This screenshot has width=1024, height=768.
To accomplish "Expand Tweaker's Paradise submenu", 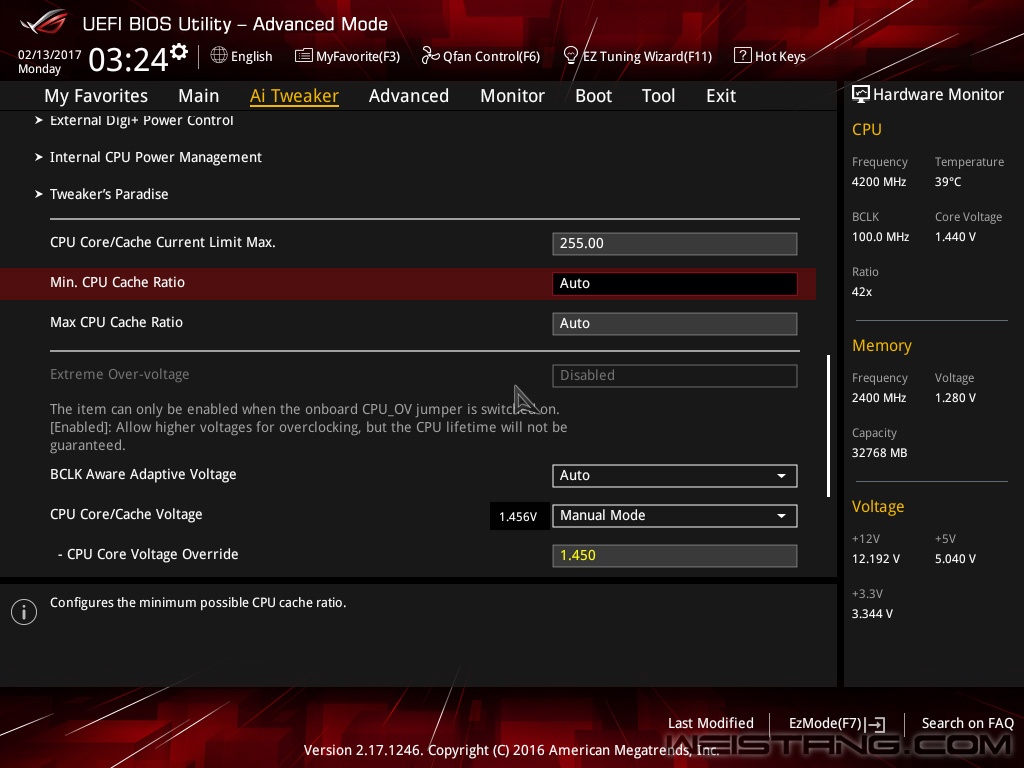I will (109, 195).
